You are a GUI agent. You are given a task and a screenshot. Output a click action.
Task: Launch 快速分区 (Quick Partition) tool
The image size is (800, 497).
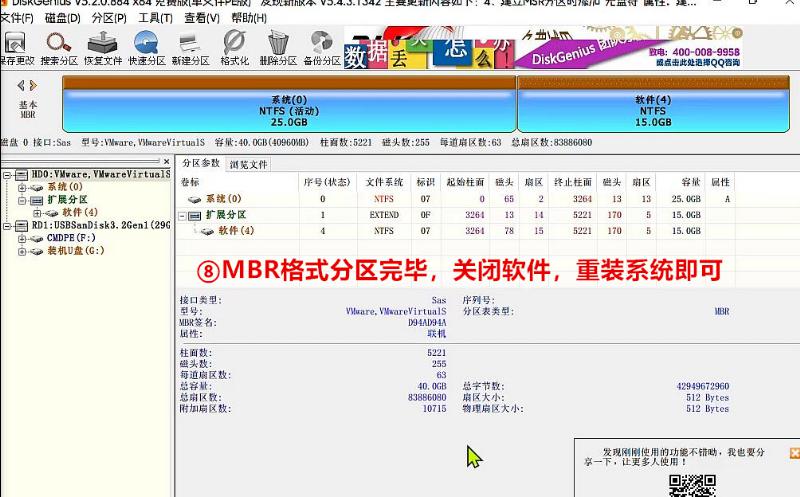(147, 47)
